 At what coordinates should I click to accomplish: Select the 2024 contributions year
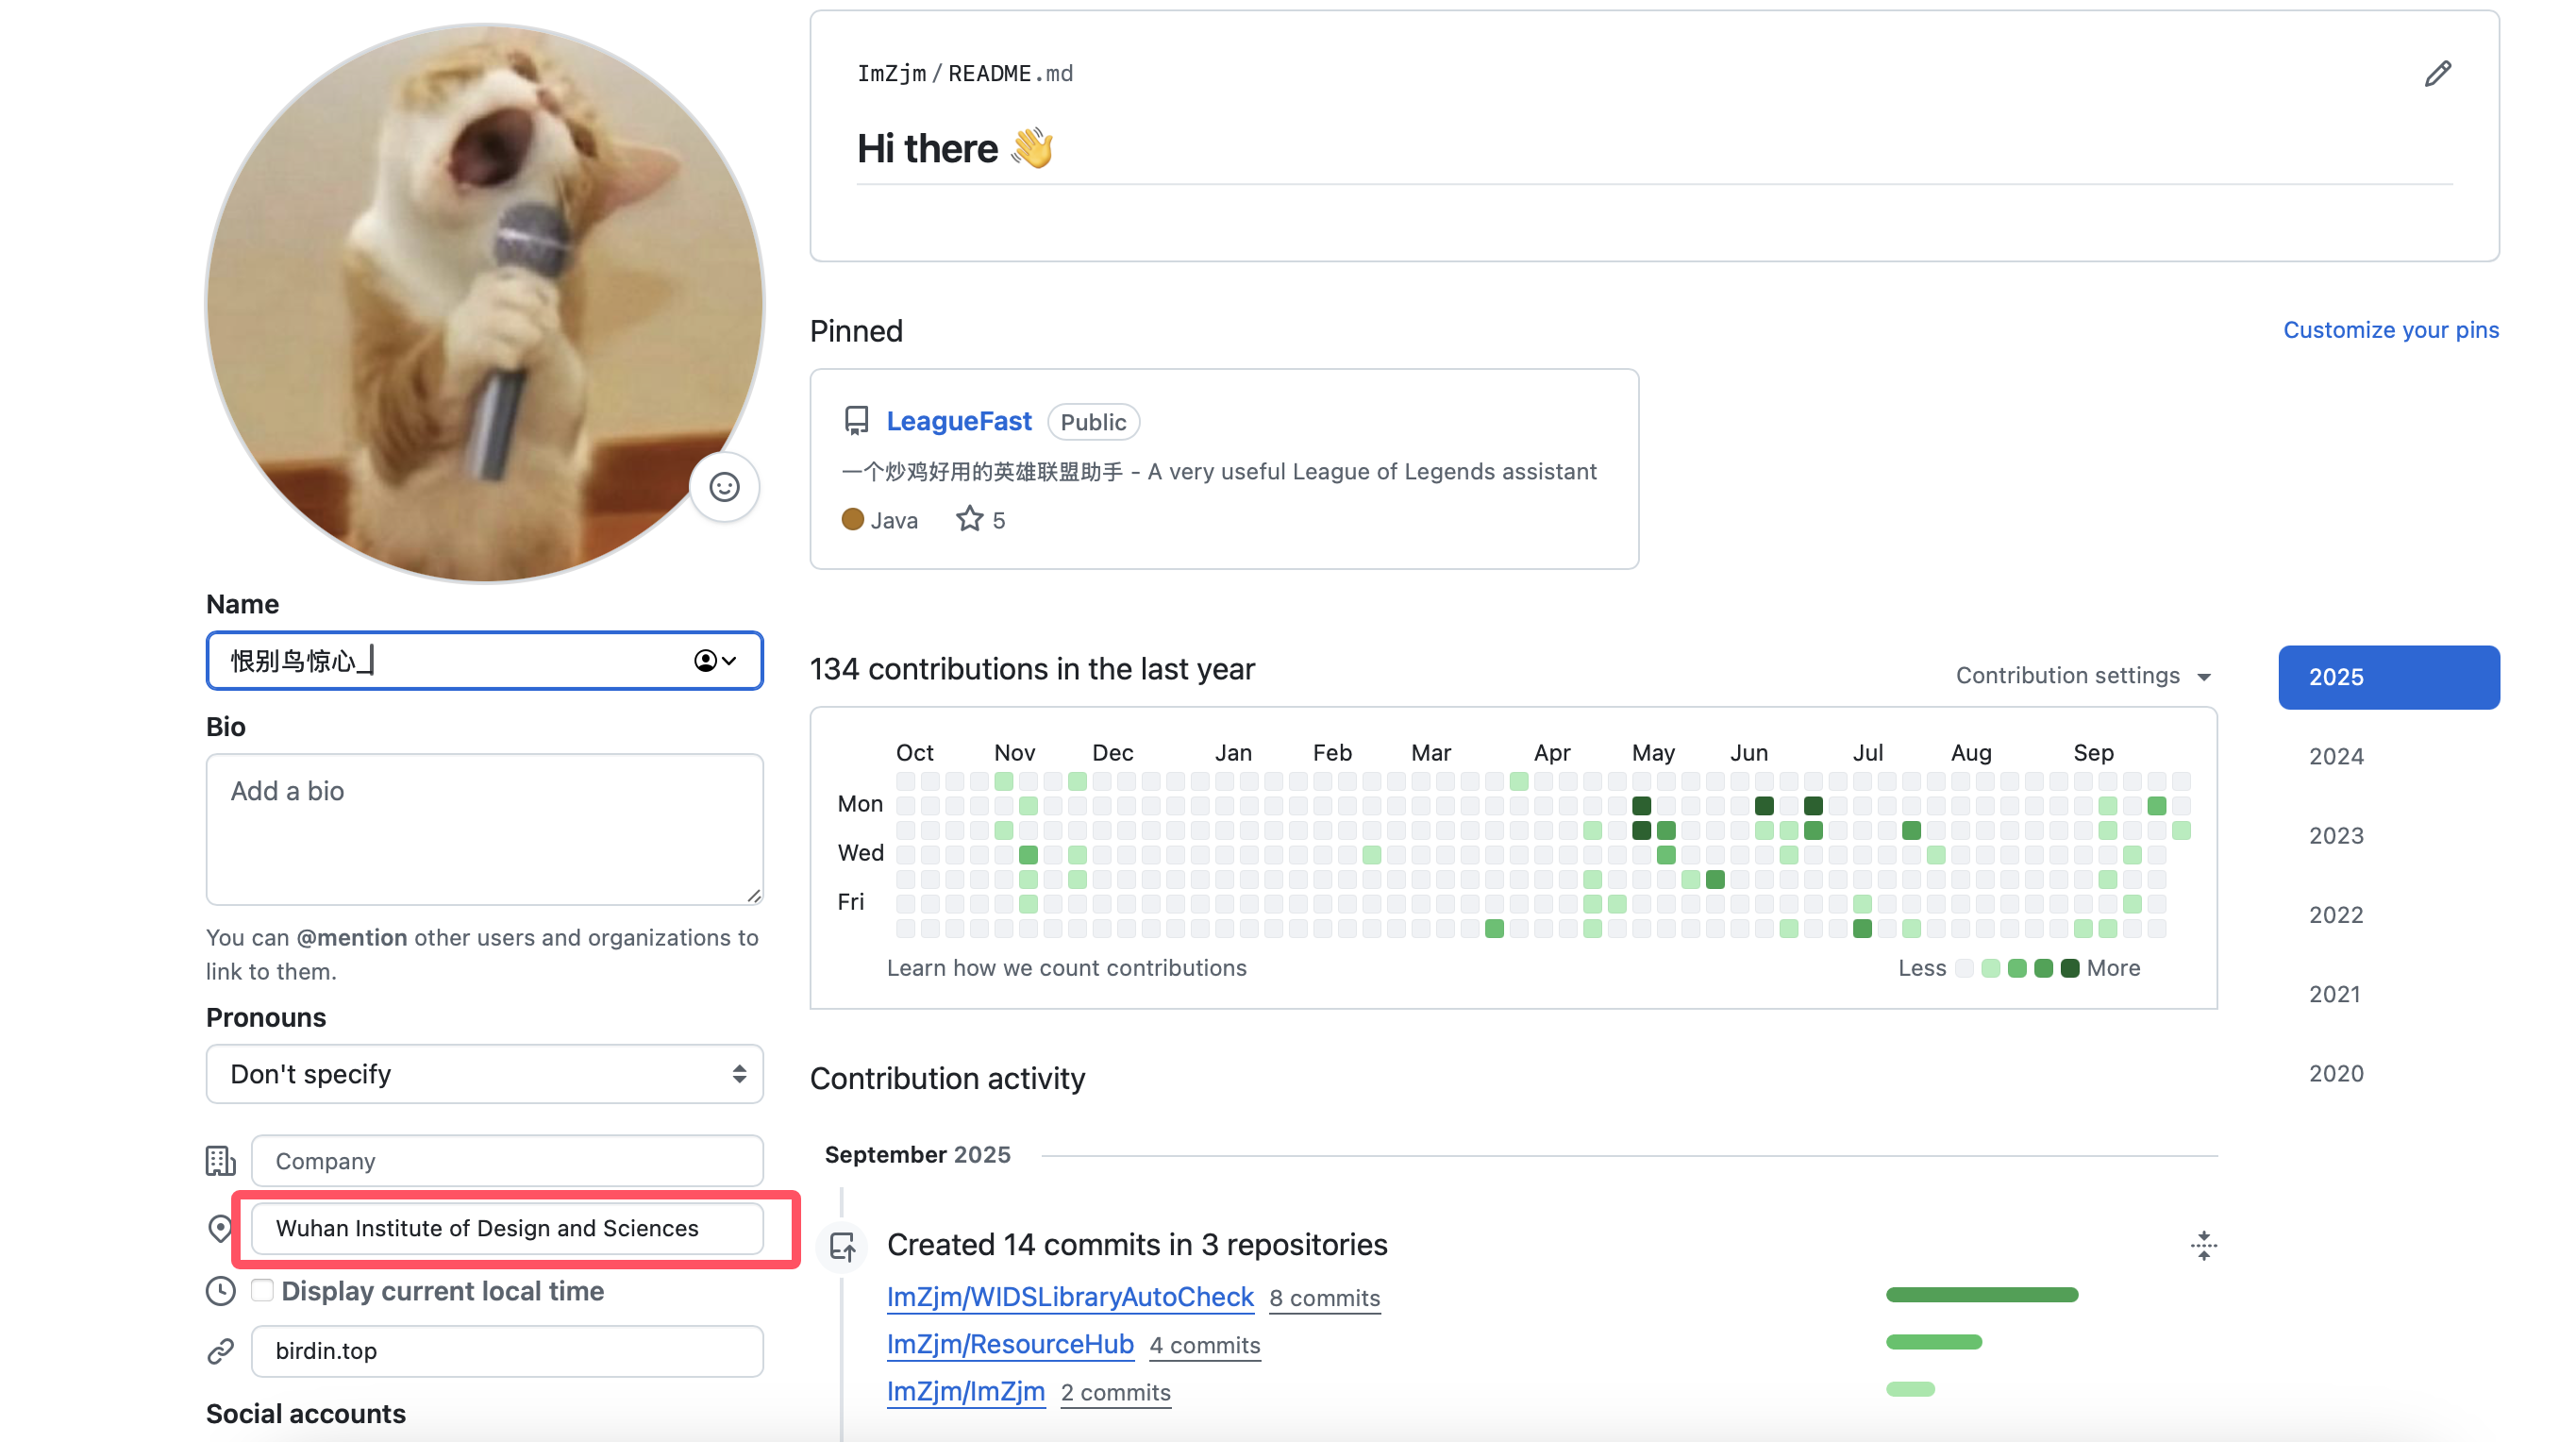pos(2336,757)
